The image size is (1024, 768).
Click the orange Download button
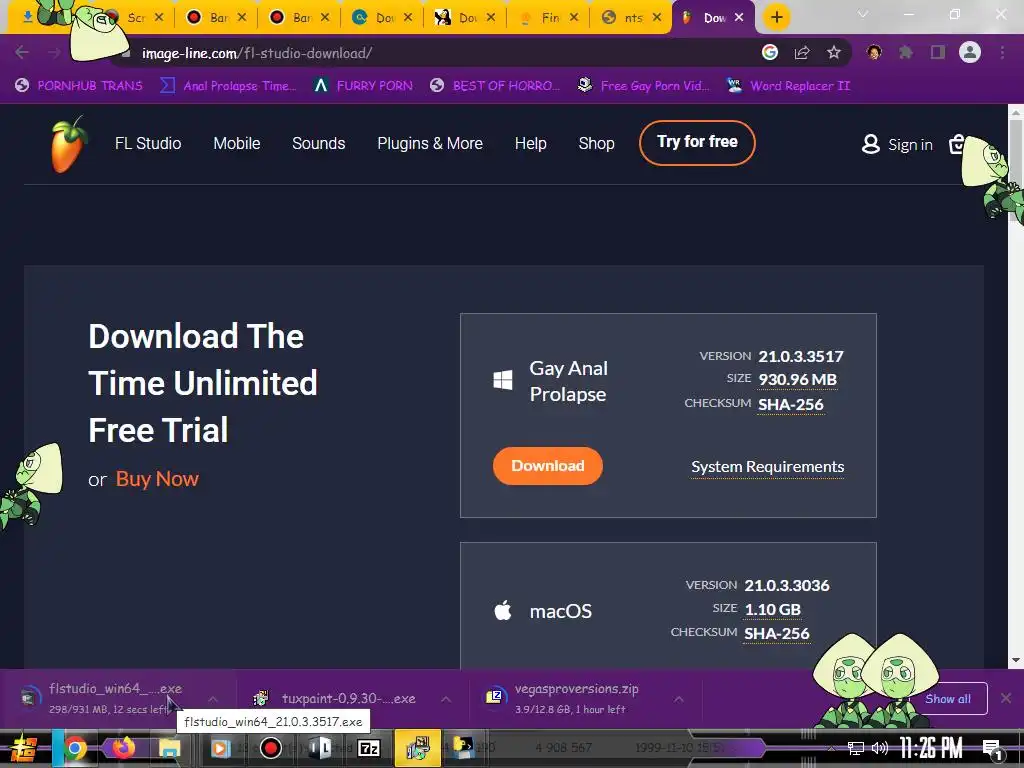[x=547, y=466]
